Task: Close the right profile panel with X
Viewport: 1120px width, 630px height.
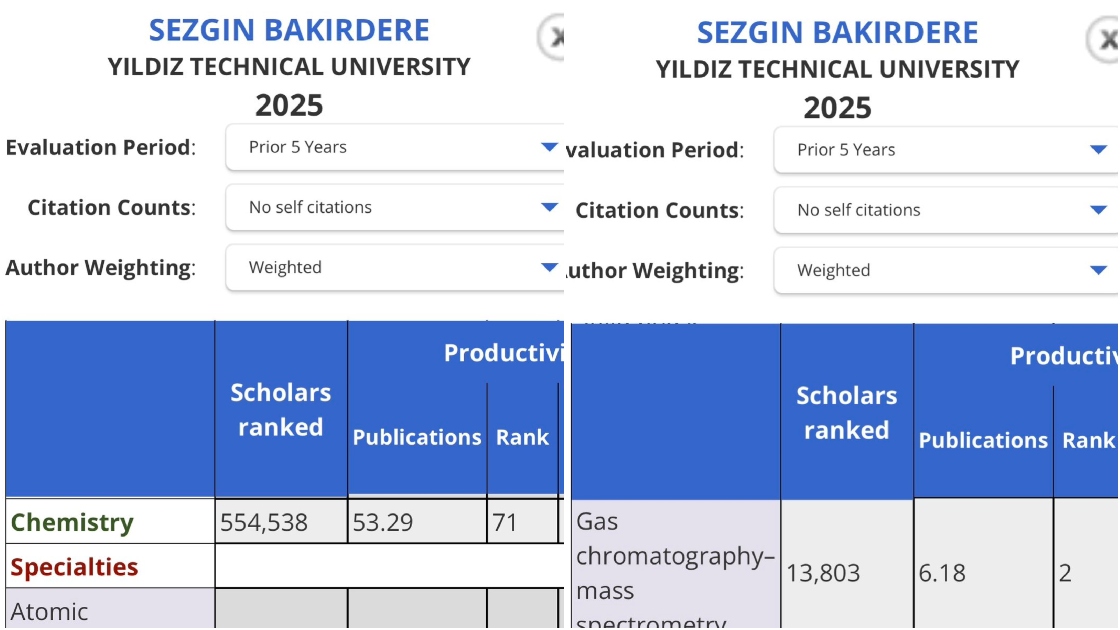Action: 1105,40
